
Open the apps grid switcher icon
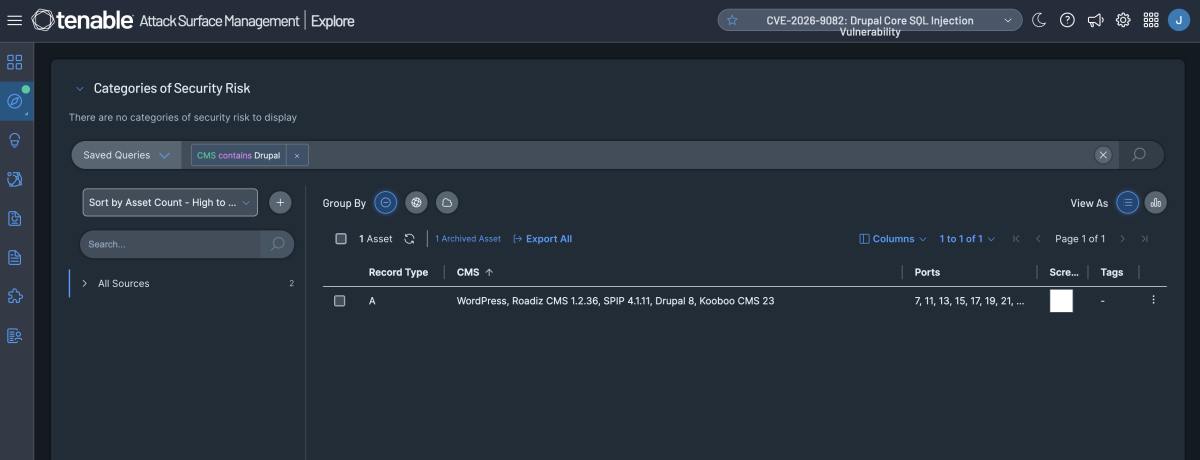coord(1151,20)
